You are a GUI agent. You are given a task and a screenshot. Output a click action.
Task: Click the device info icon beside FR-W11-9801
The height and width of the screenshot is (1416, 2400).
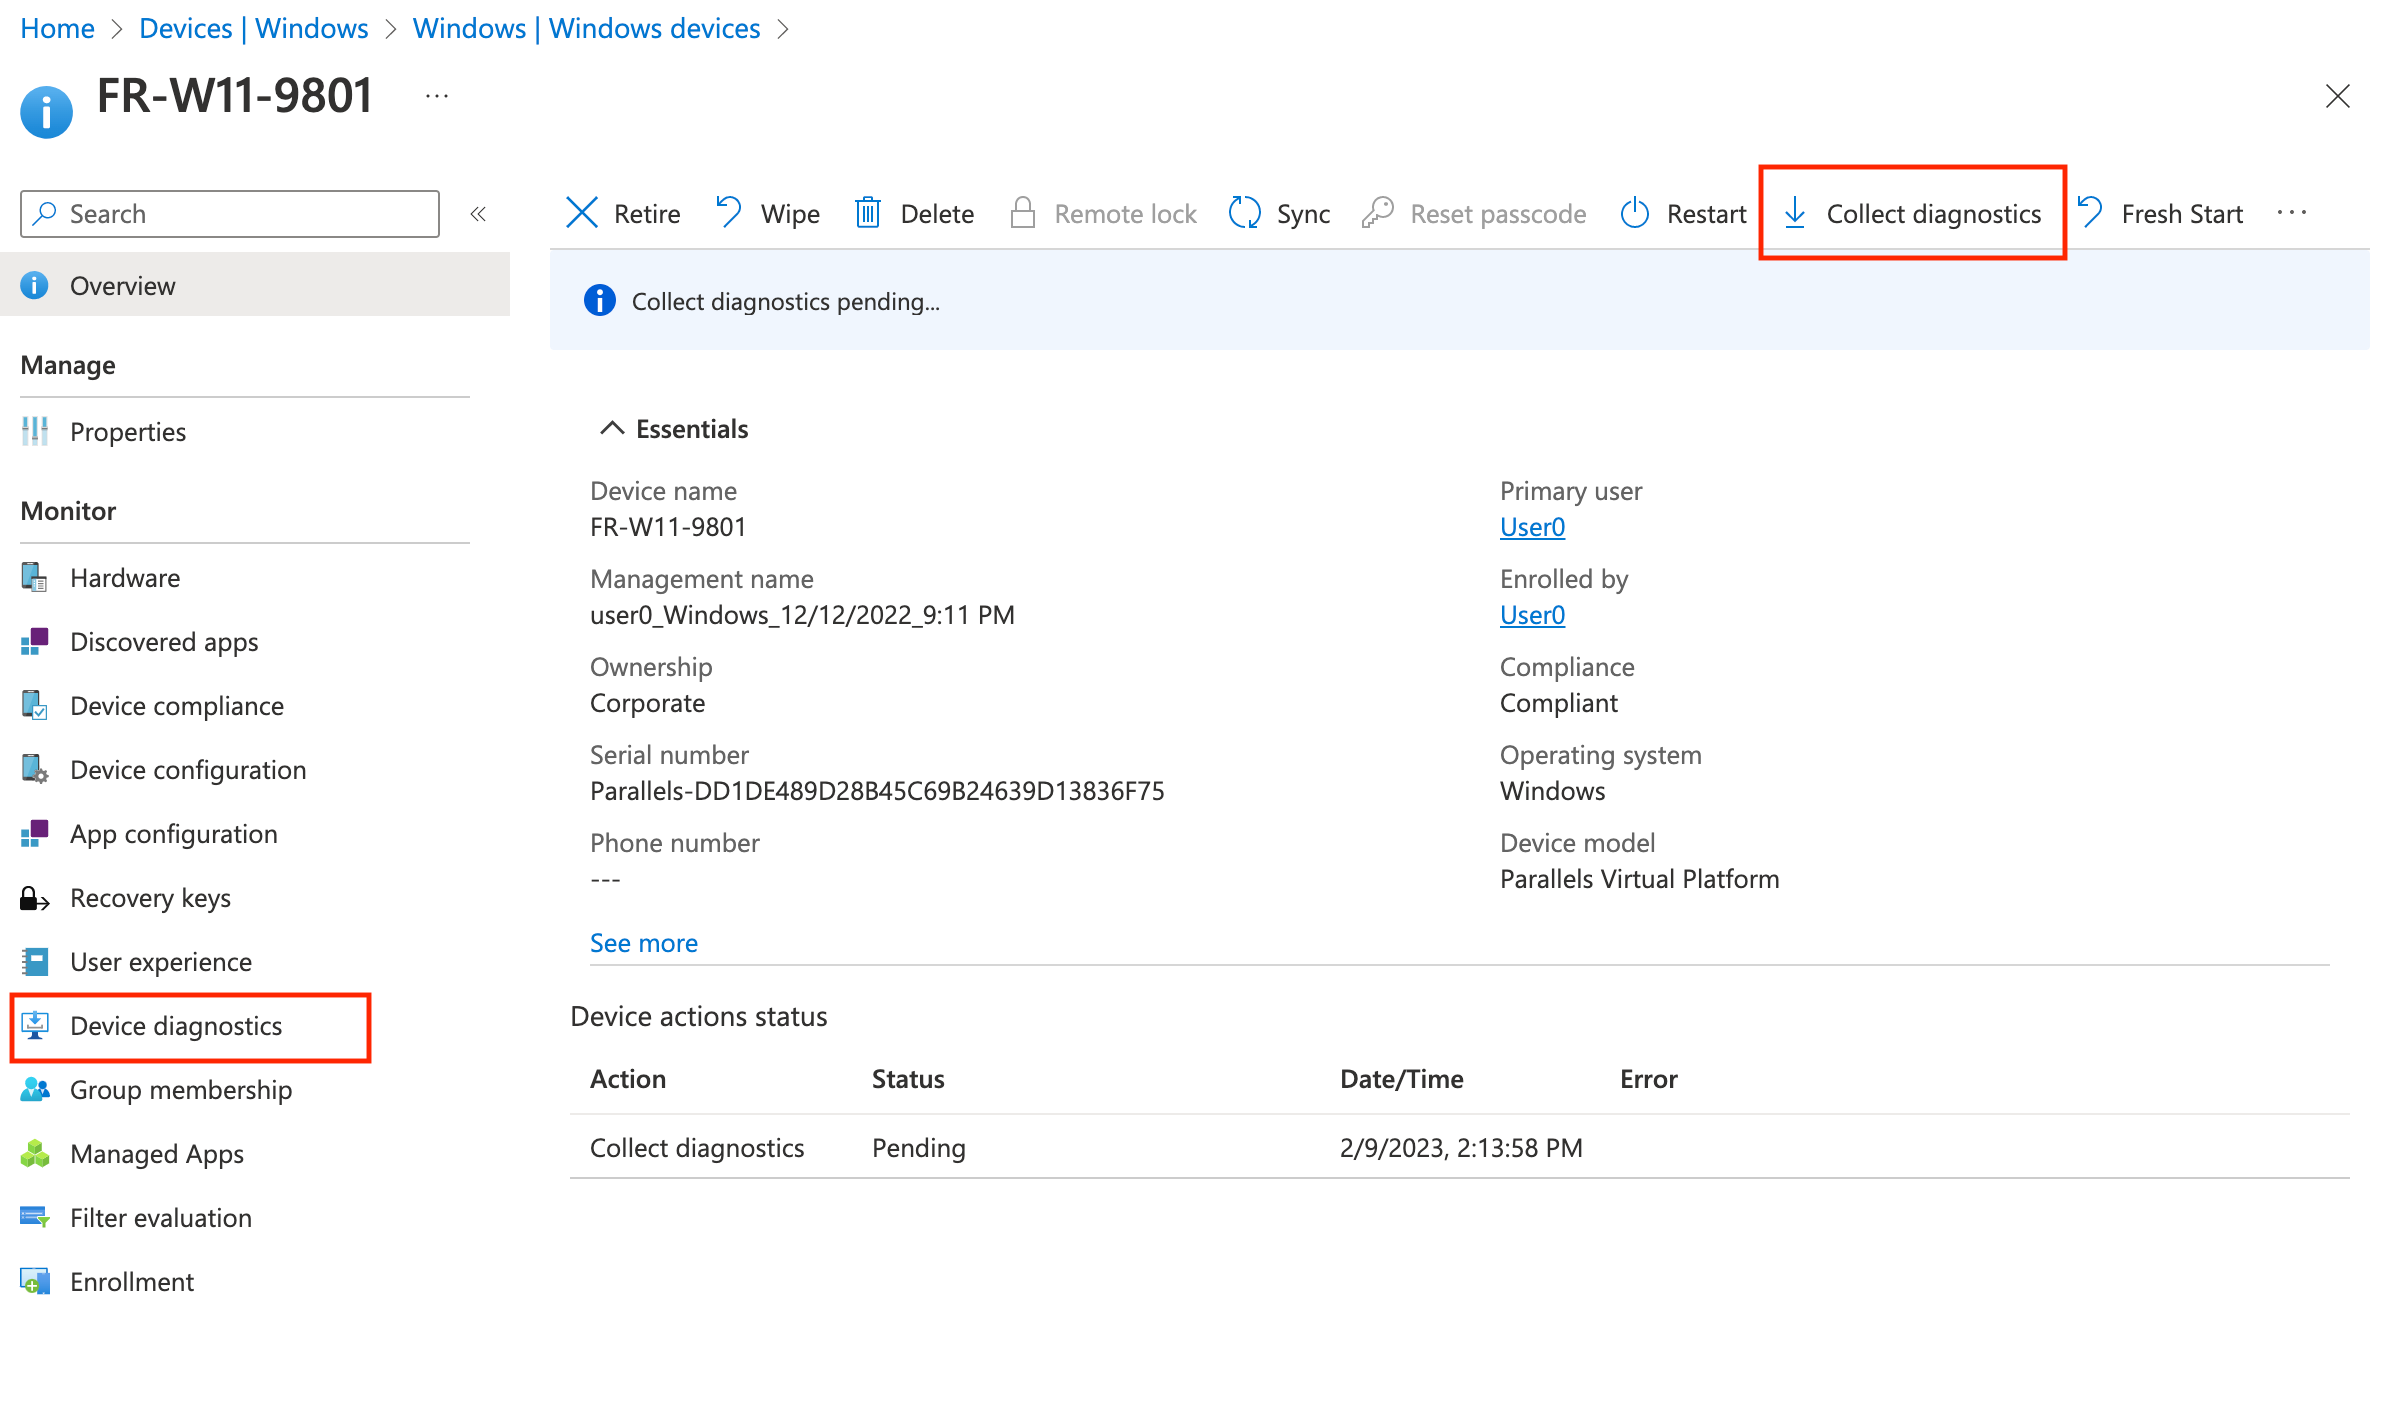(46, 110)
